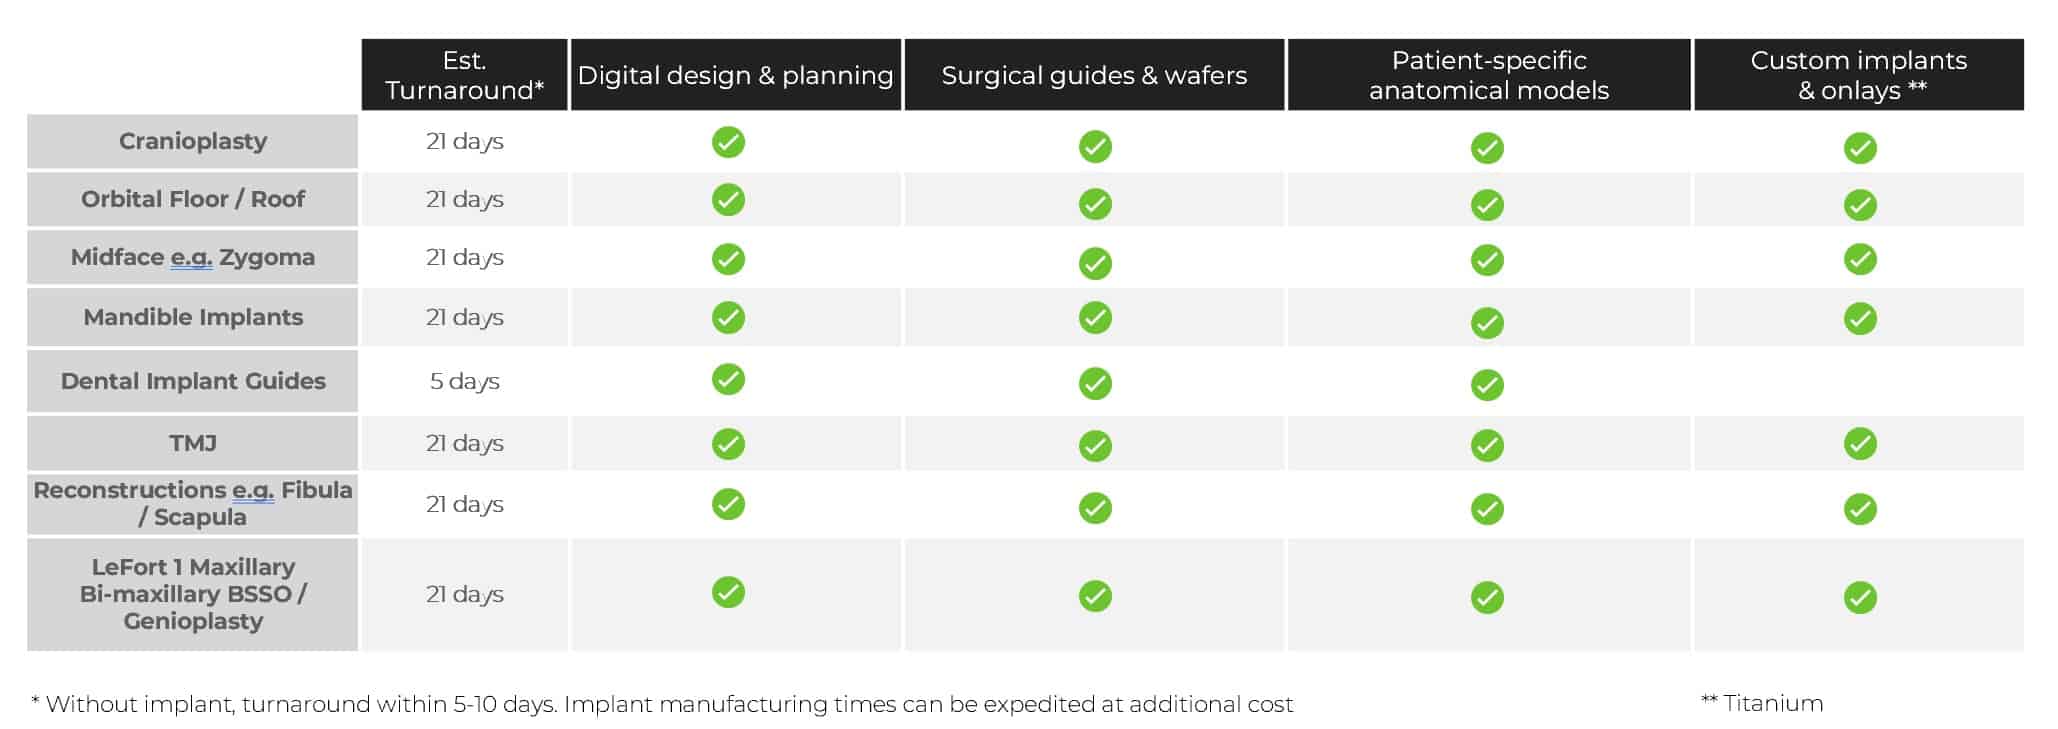Click TMJ digital design checkmark
The width and height of the screenshot is (2058, 729).
pyautogui.click(x=728, y=443)
